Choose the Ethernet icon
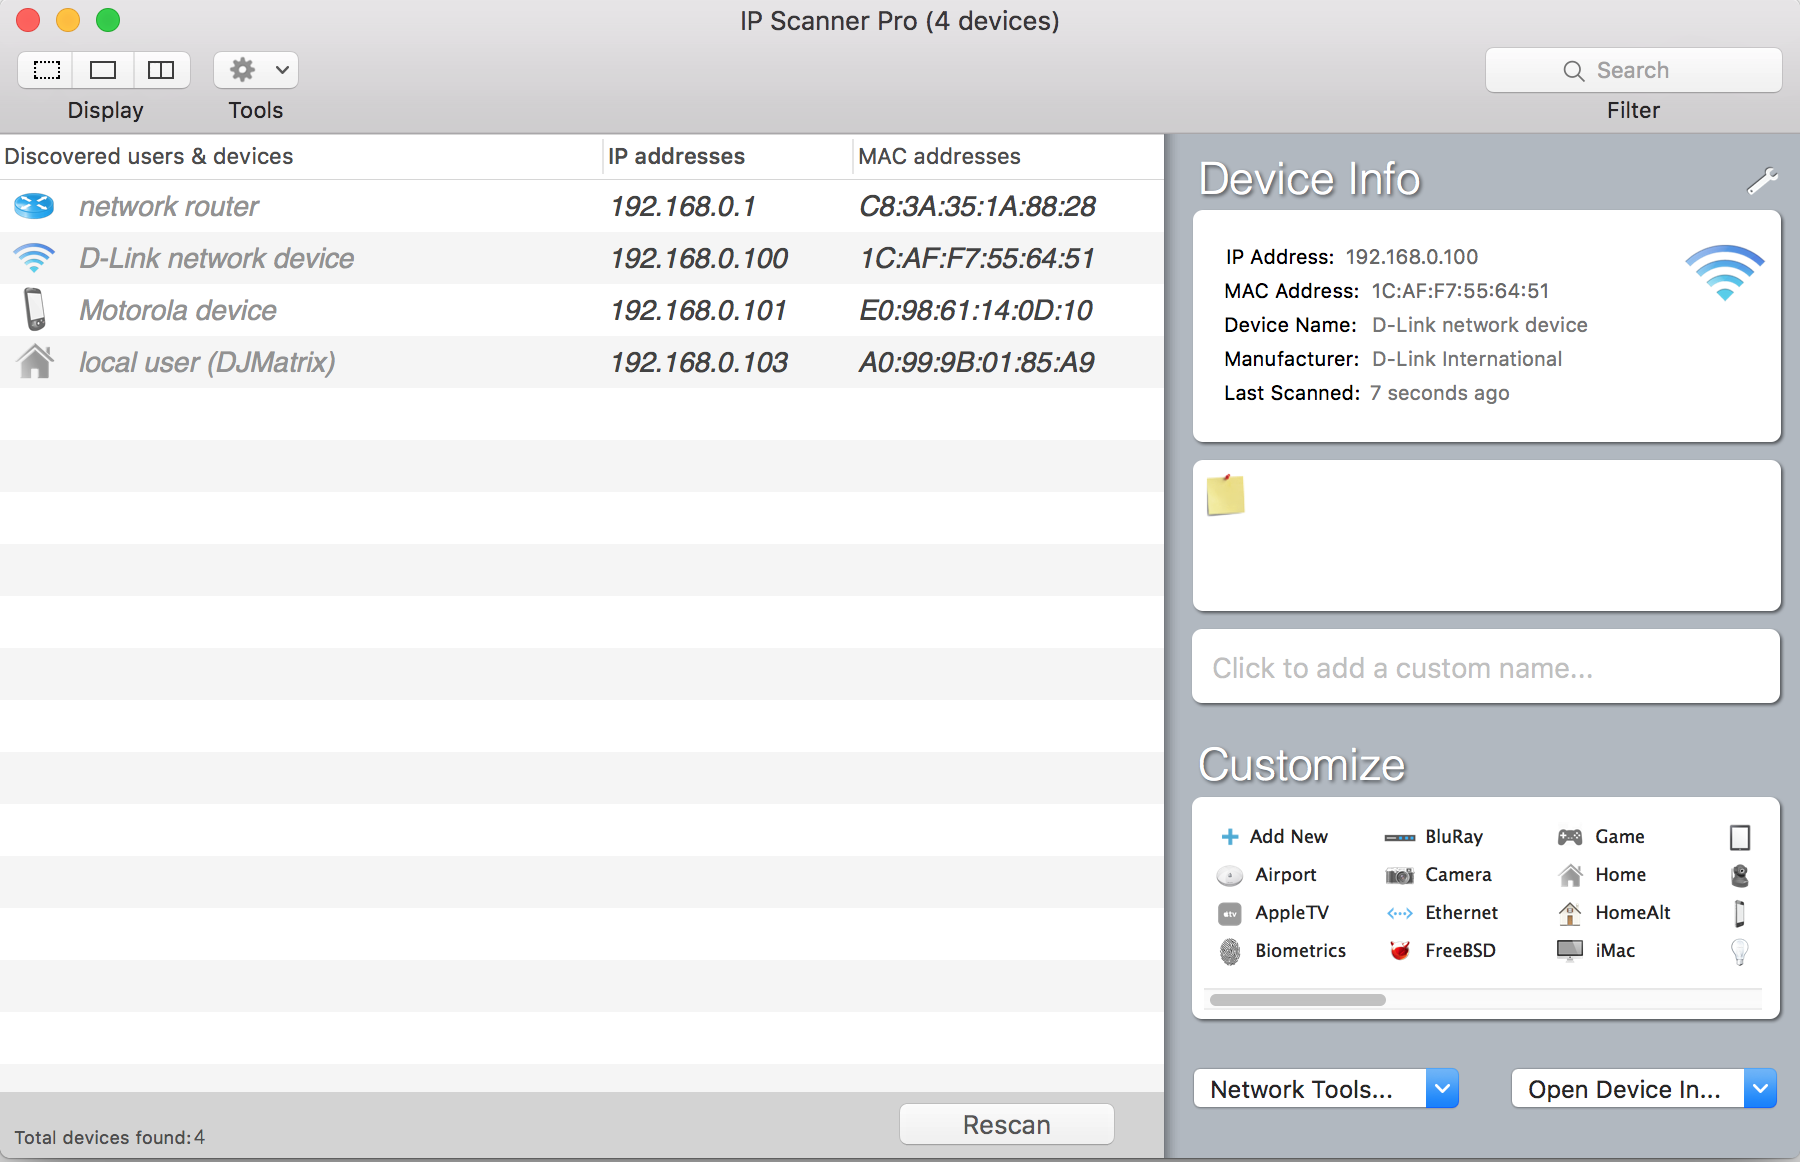1800x1162 pixels. 1400,913
